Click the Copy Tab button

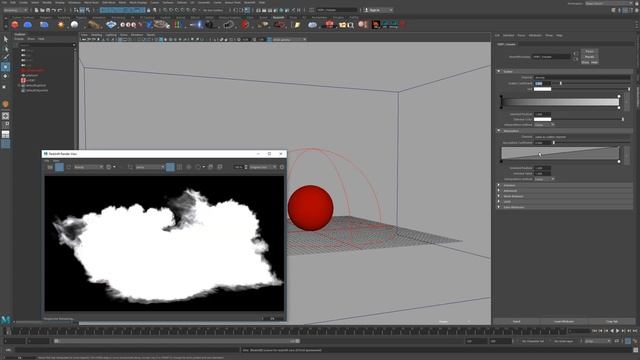click(612, 322)
